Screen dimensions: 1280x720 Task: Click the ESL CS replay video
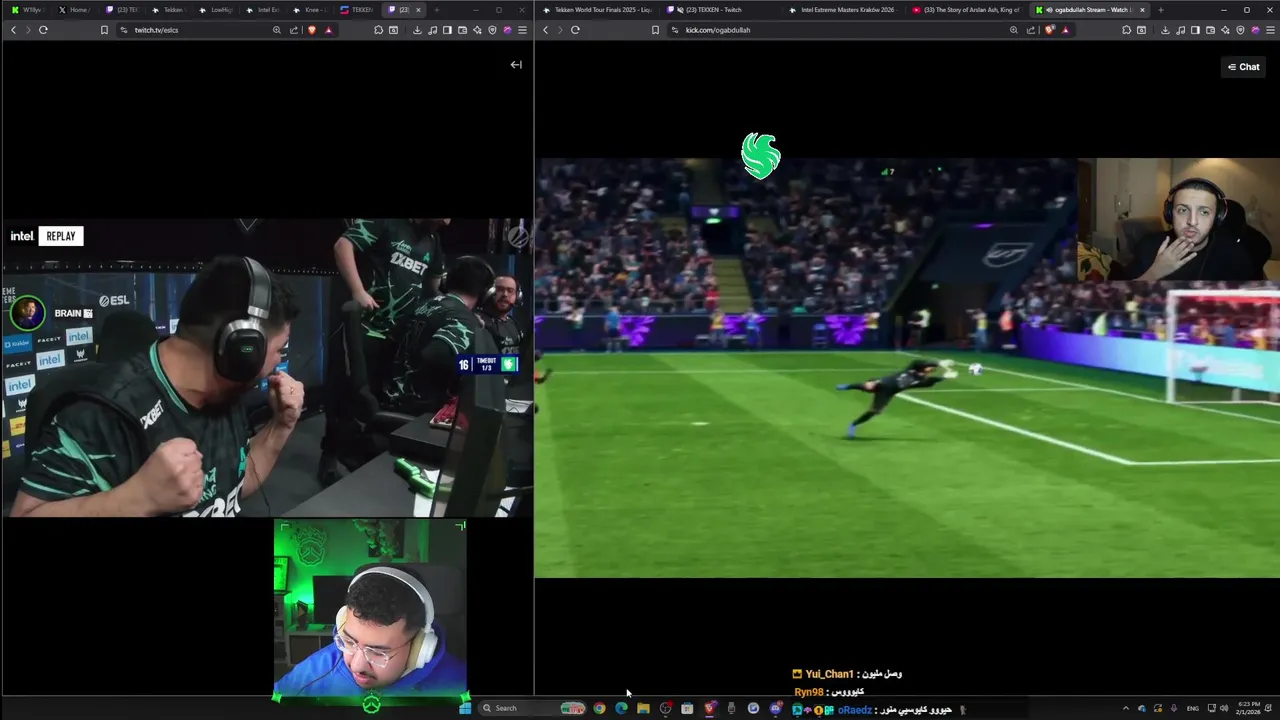267,368
